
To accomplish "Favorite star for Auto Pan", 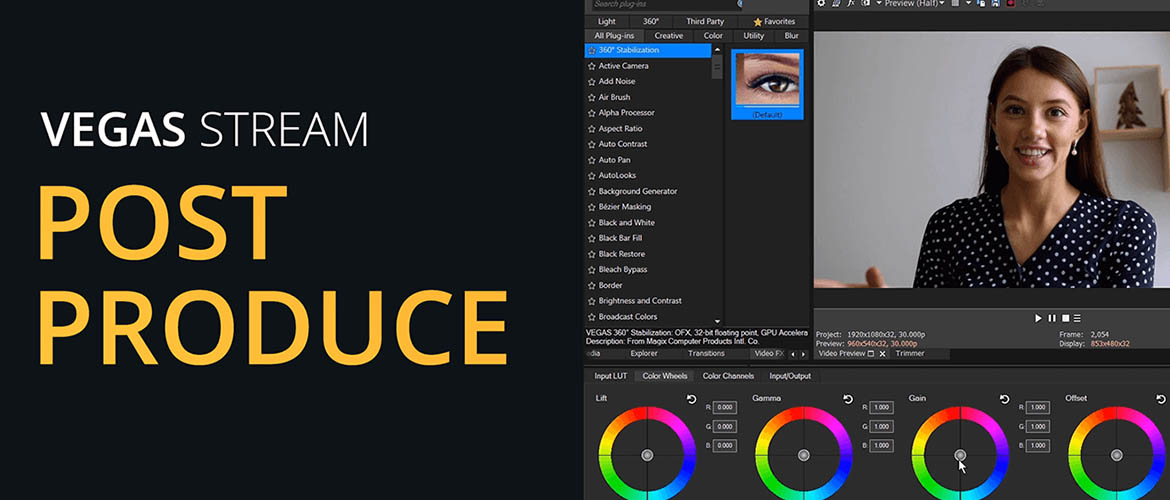I will click(592, 160).
